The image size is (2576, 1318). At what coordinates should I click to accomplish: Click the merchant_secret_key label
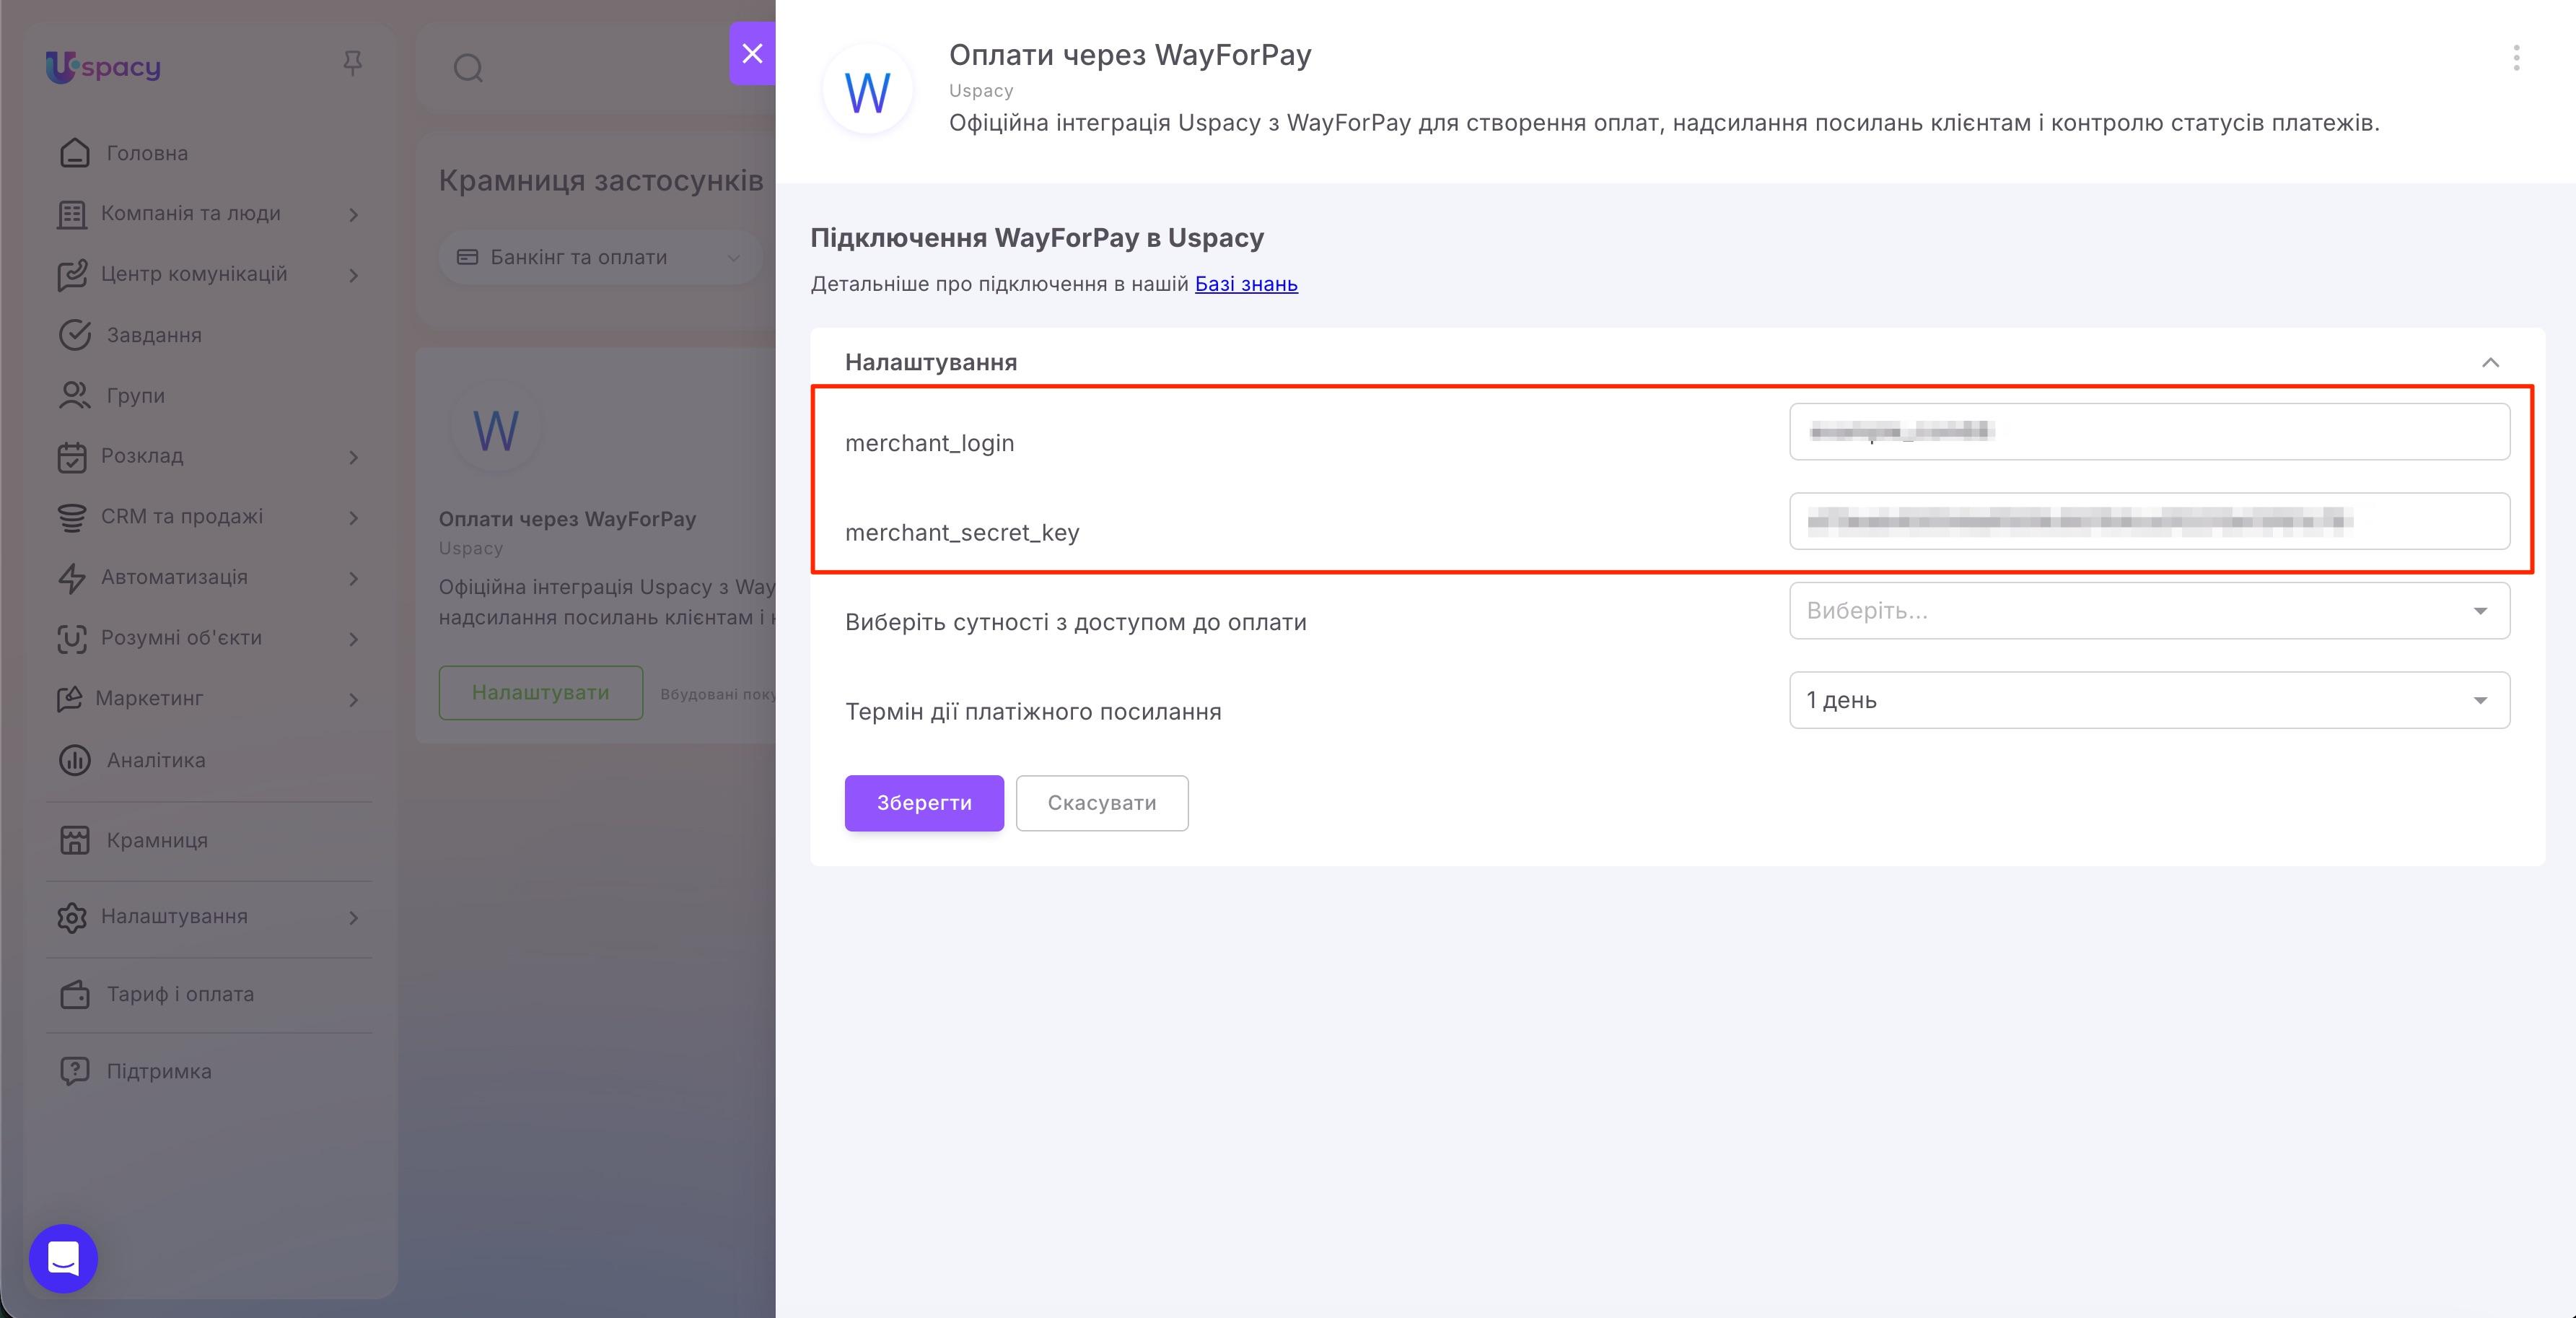click(962, 532)
